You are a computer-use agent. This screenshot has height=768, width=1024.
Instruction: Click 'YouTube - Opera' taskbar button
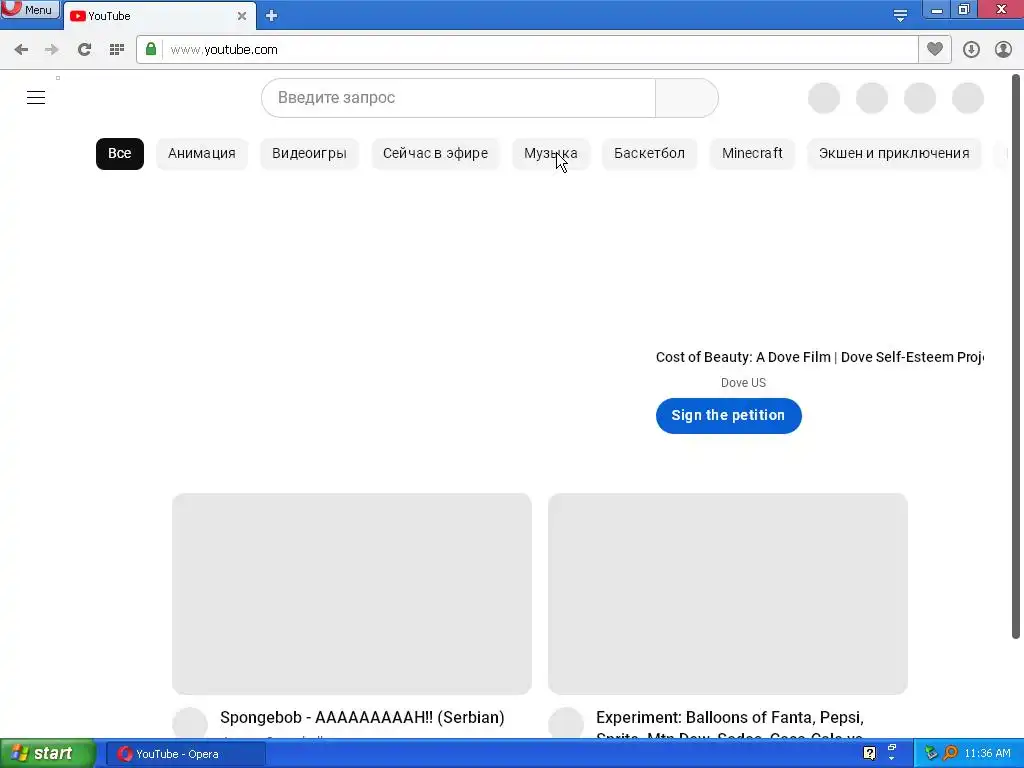[185, 754]
